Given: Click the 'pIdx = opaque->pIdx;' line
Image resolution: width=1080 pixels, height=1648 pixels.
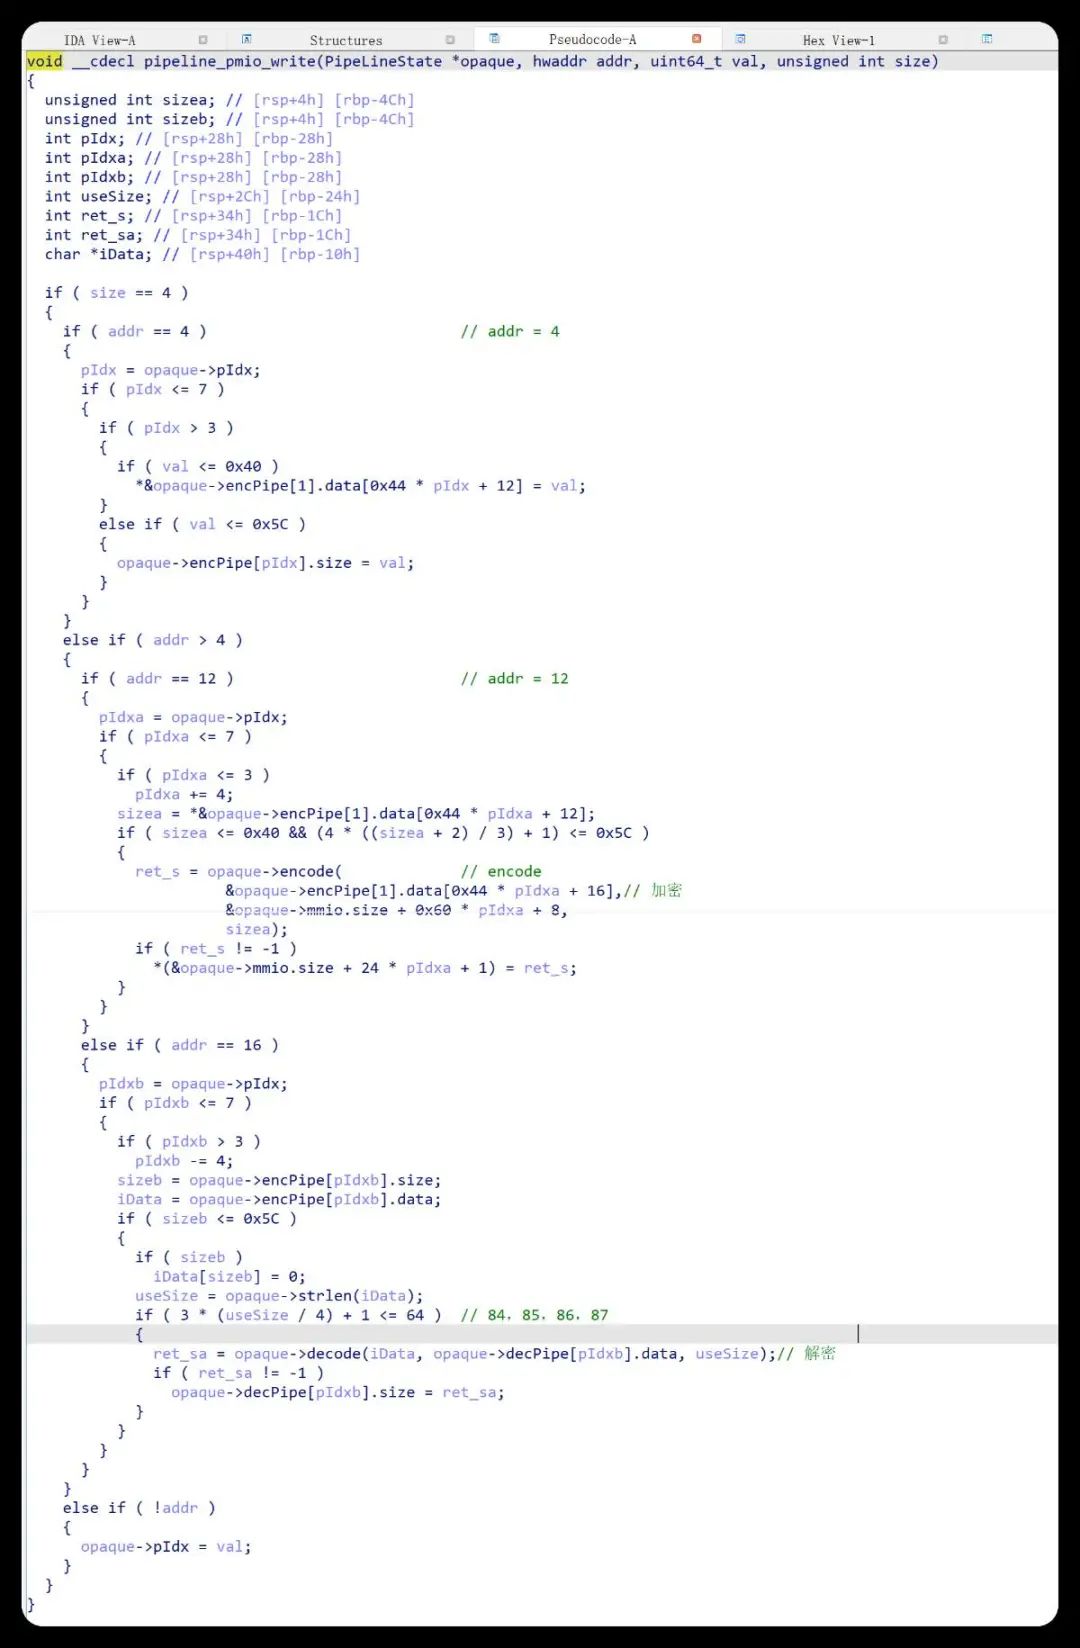Looking at the screenshot, I should click(x=171, y=370).
